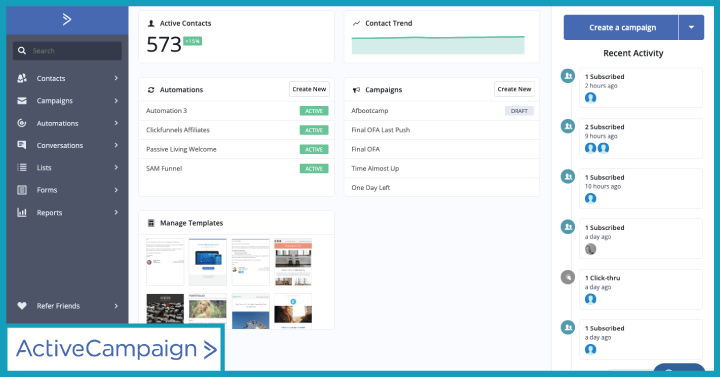The image size is (720, 377).
Task: Click the DRAFT badge on Afbootcamp
Action: (x=519, y=111)
